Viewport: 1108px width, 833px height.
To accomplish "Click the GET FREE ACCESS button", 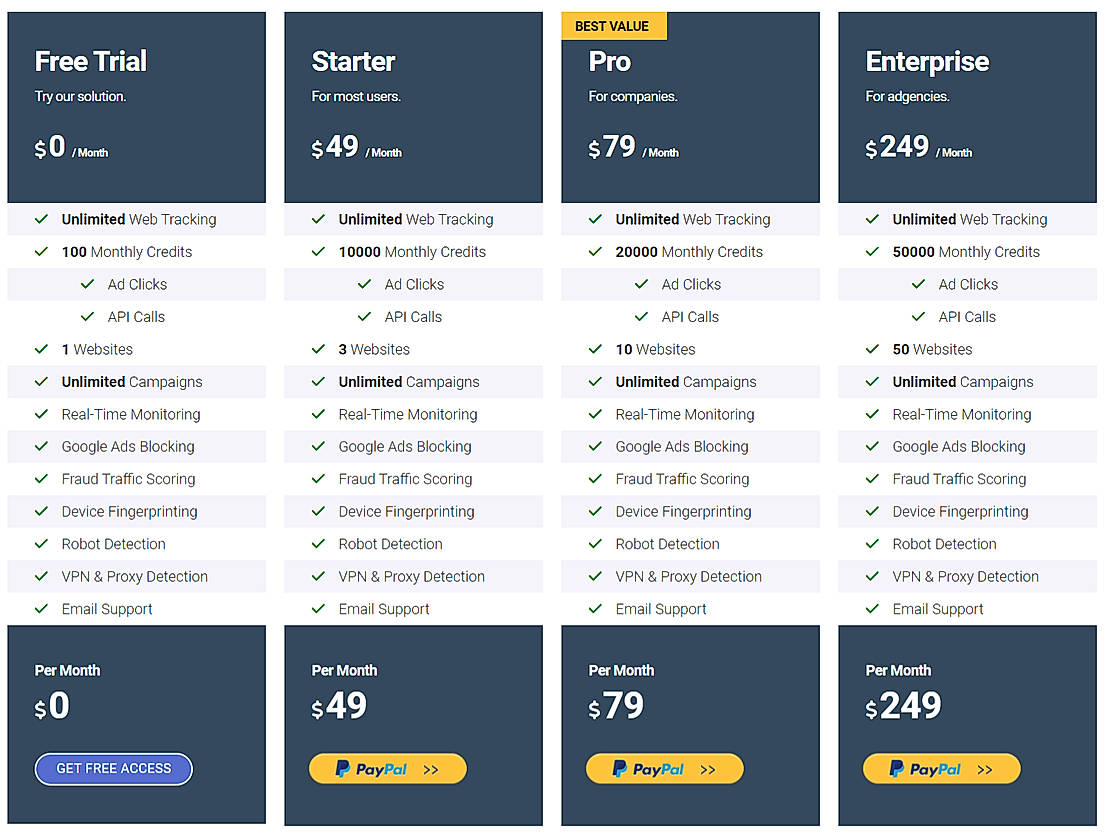I will pyautogui.click(x=113, y=769).
